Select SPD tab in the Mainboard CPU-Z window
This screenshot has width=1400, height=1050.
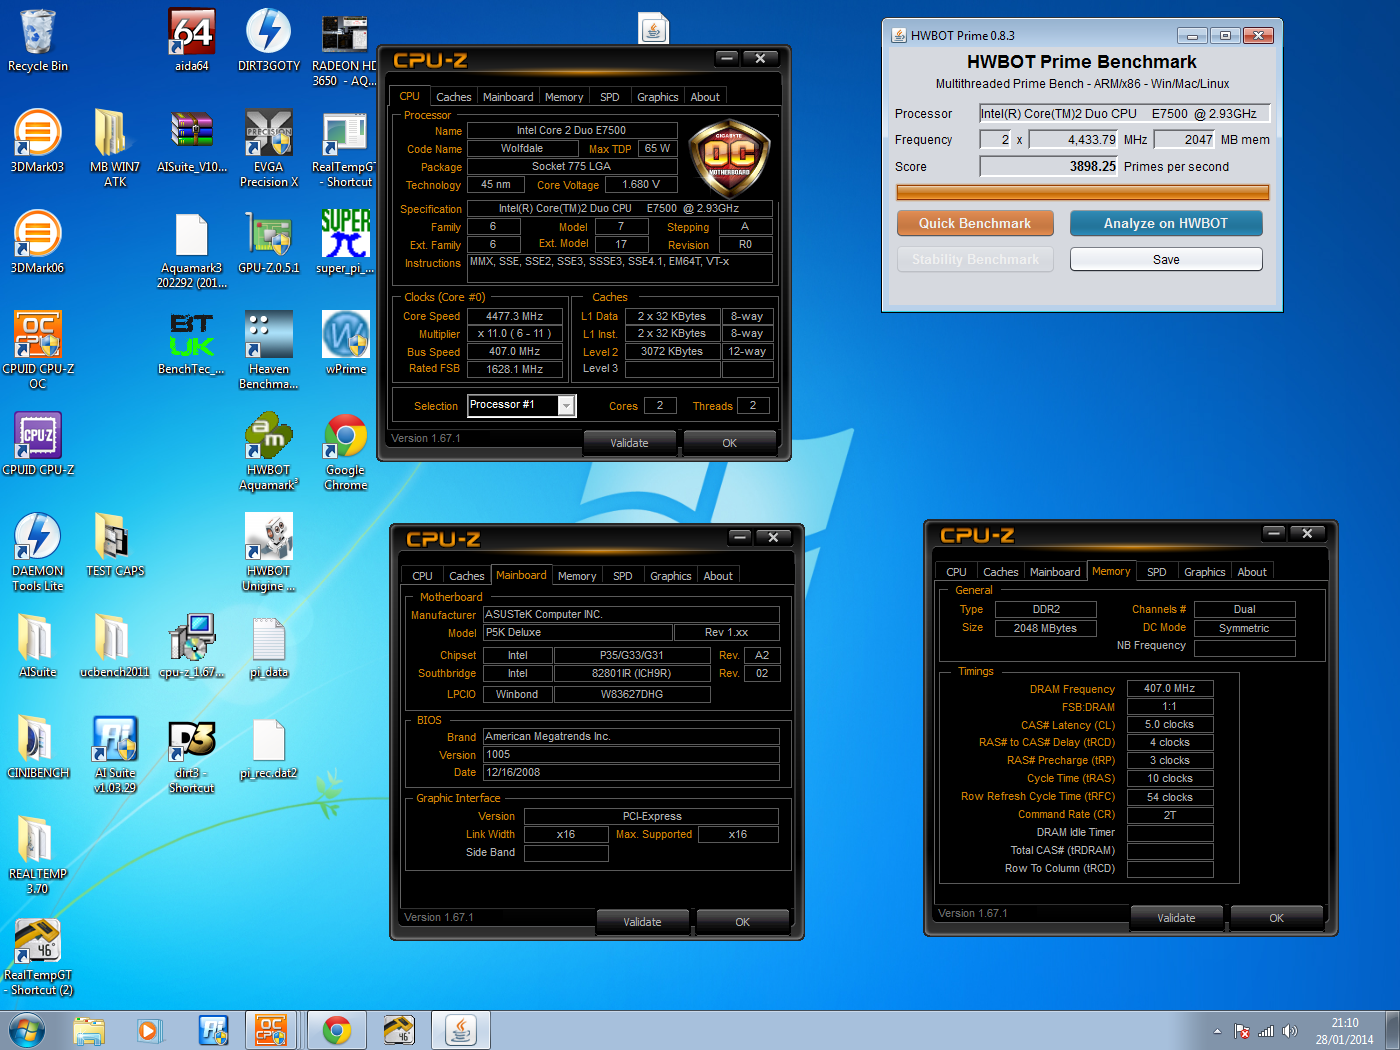[623, 576]
